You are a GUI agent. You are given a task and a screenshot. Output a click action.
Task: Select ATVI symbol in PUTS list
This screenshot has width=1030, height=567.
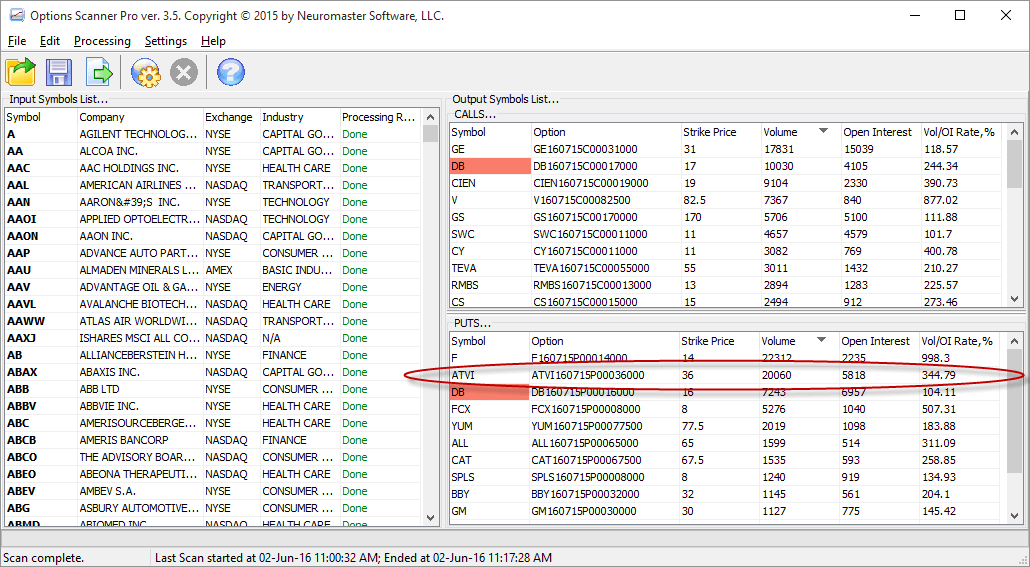click(462, 375)
